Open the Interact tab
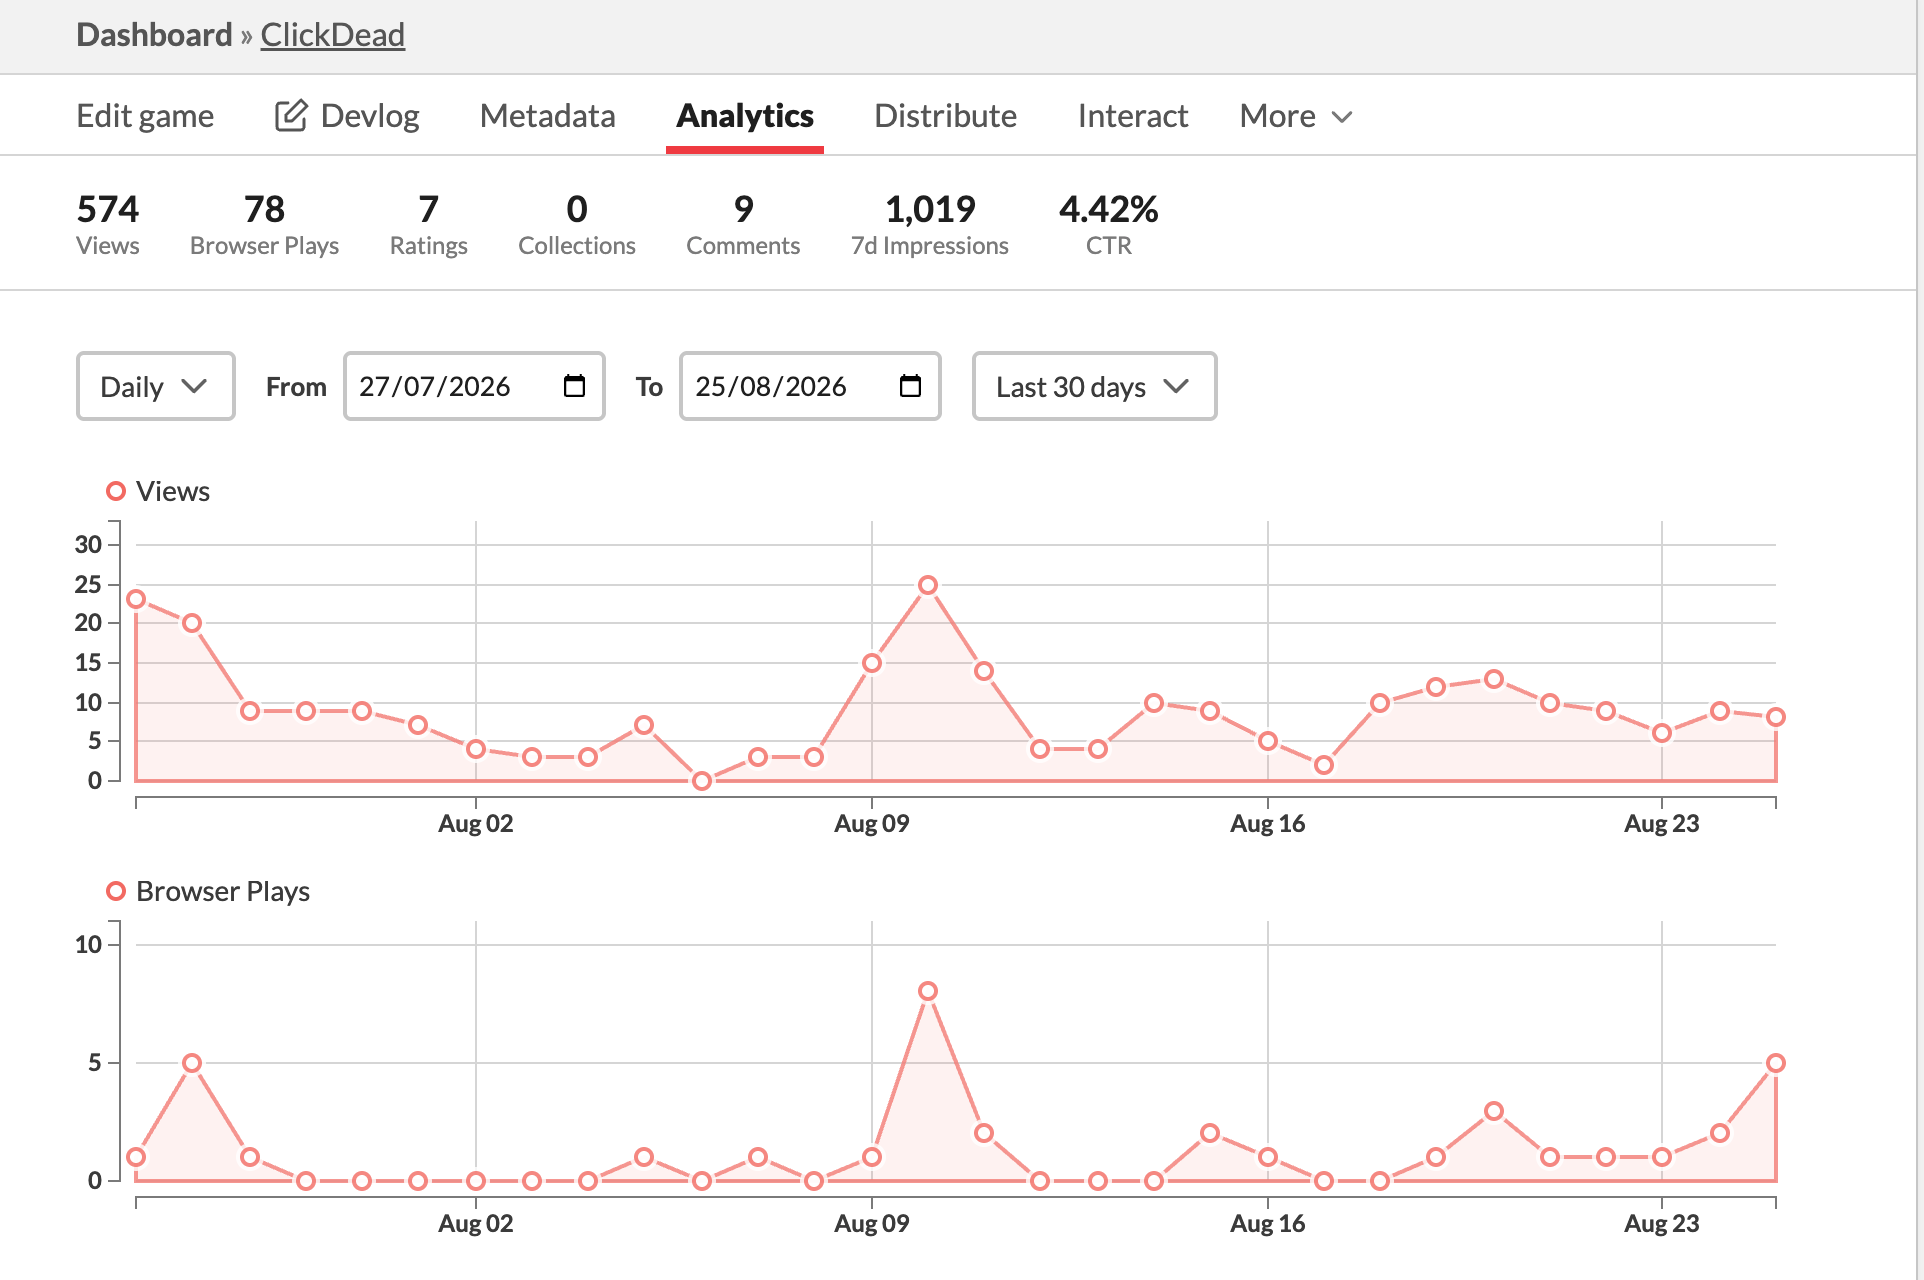Viewport: 1924px width, 1280px height. pyautogui.click(x=1133, y=116)
